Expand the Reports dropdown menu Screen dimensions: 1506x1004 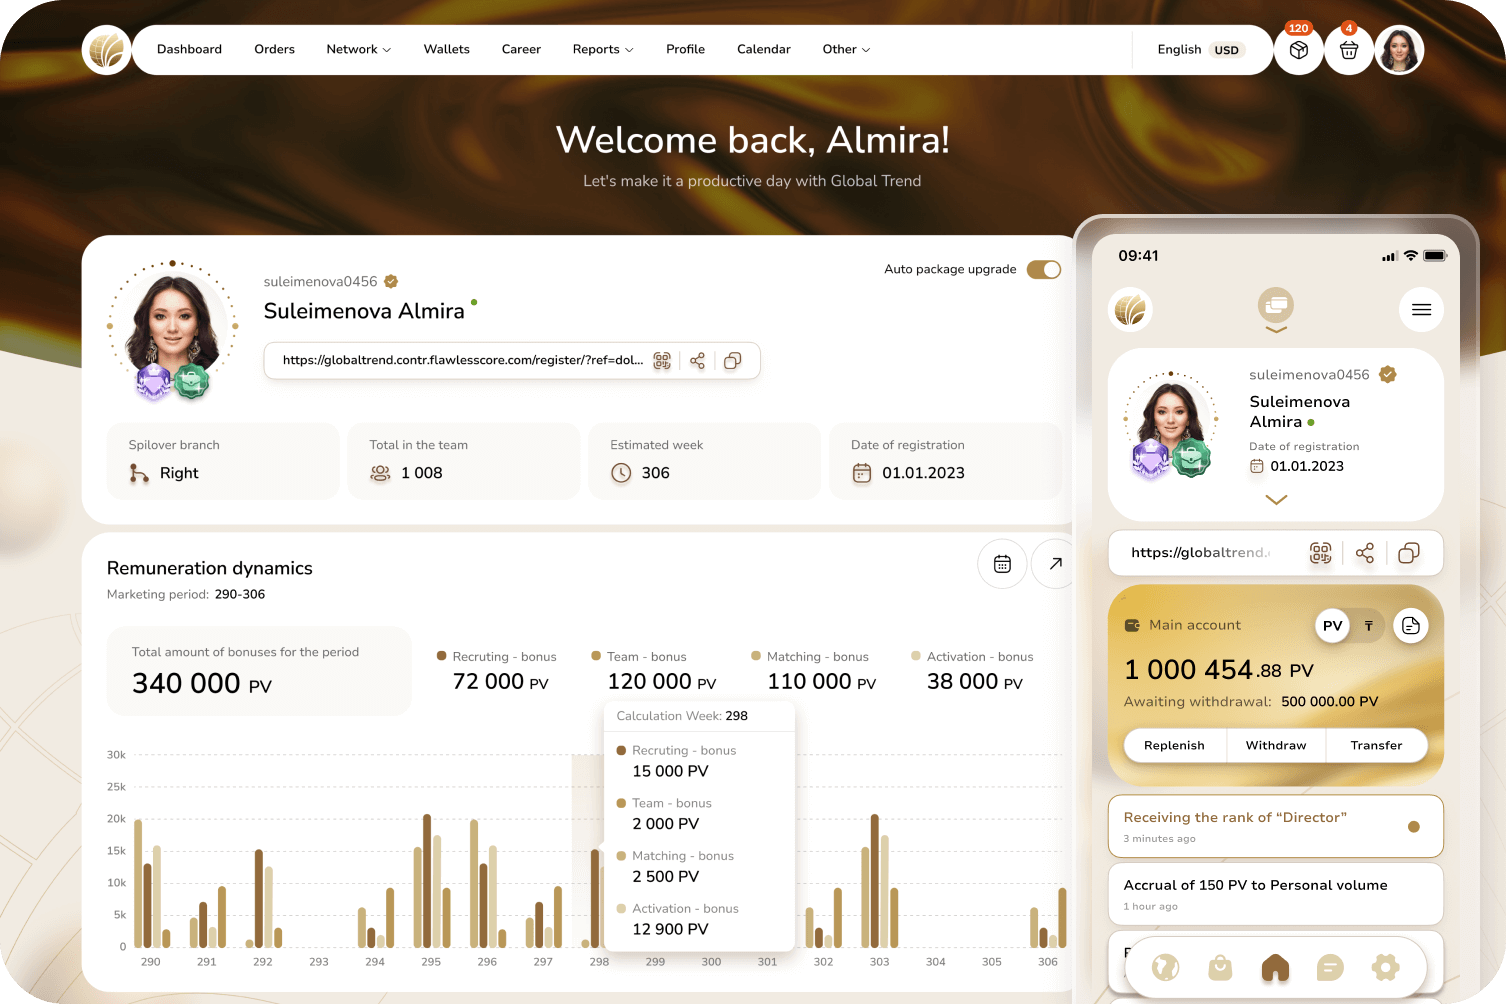tap(603, 49)
